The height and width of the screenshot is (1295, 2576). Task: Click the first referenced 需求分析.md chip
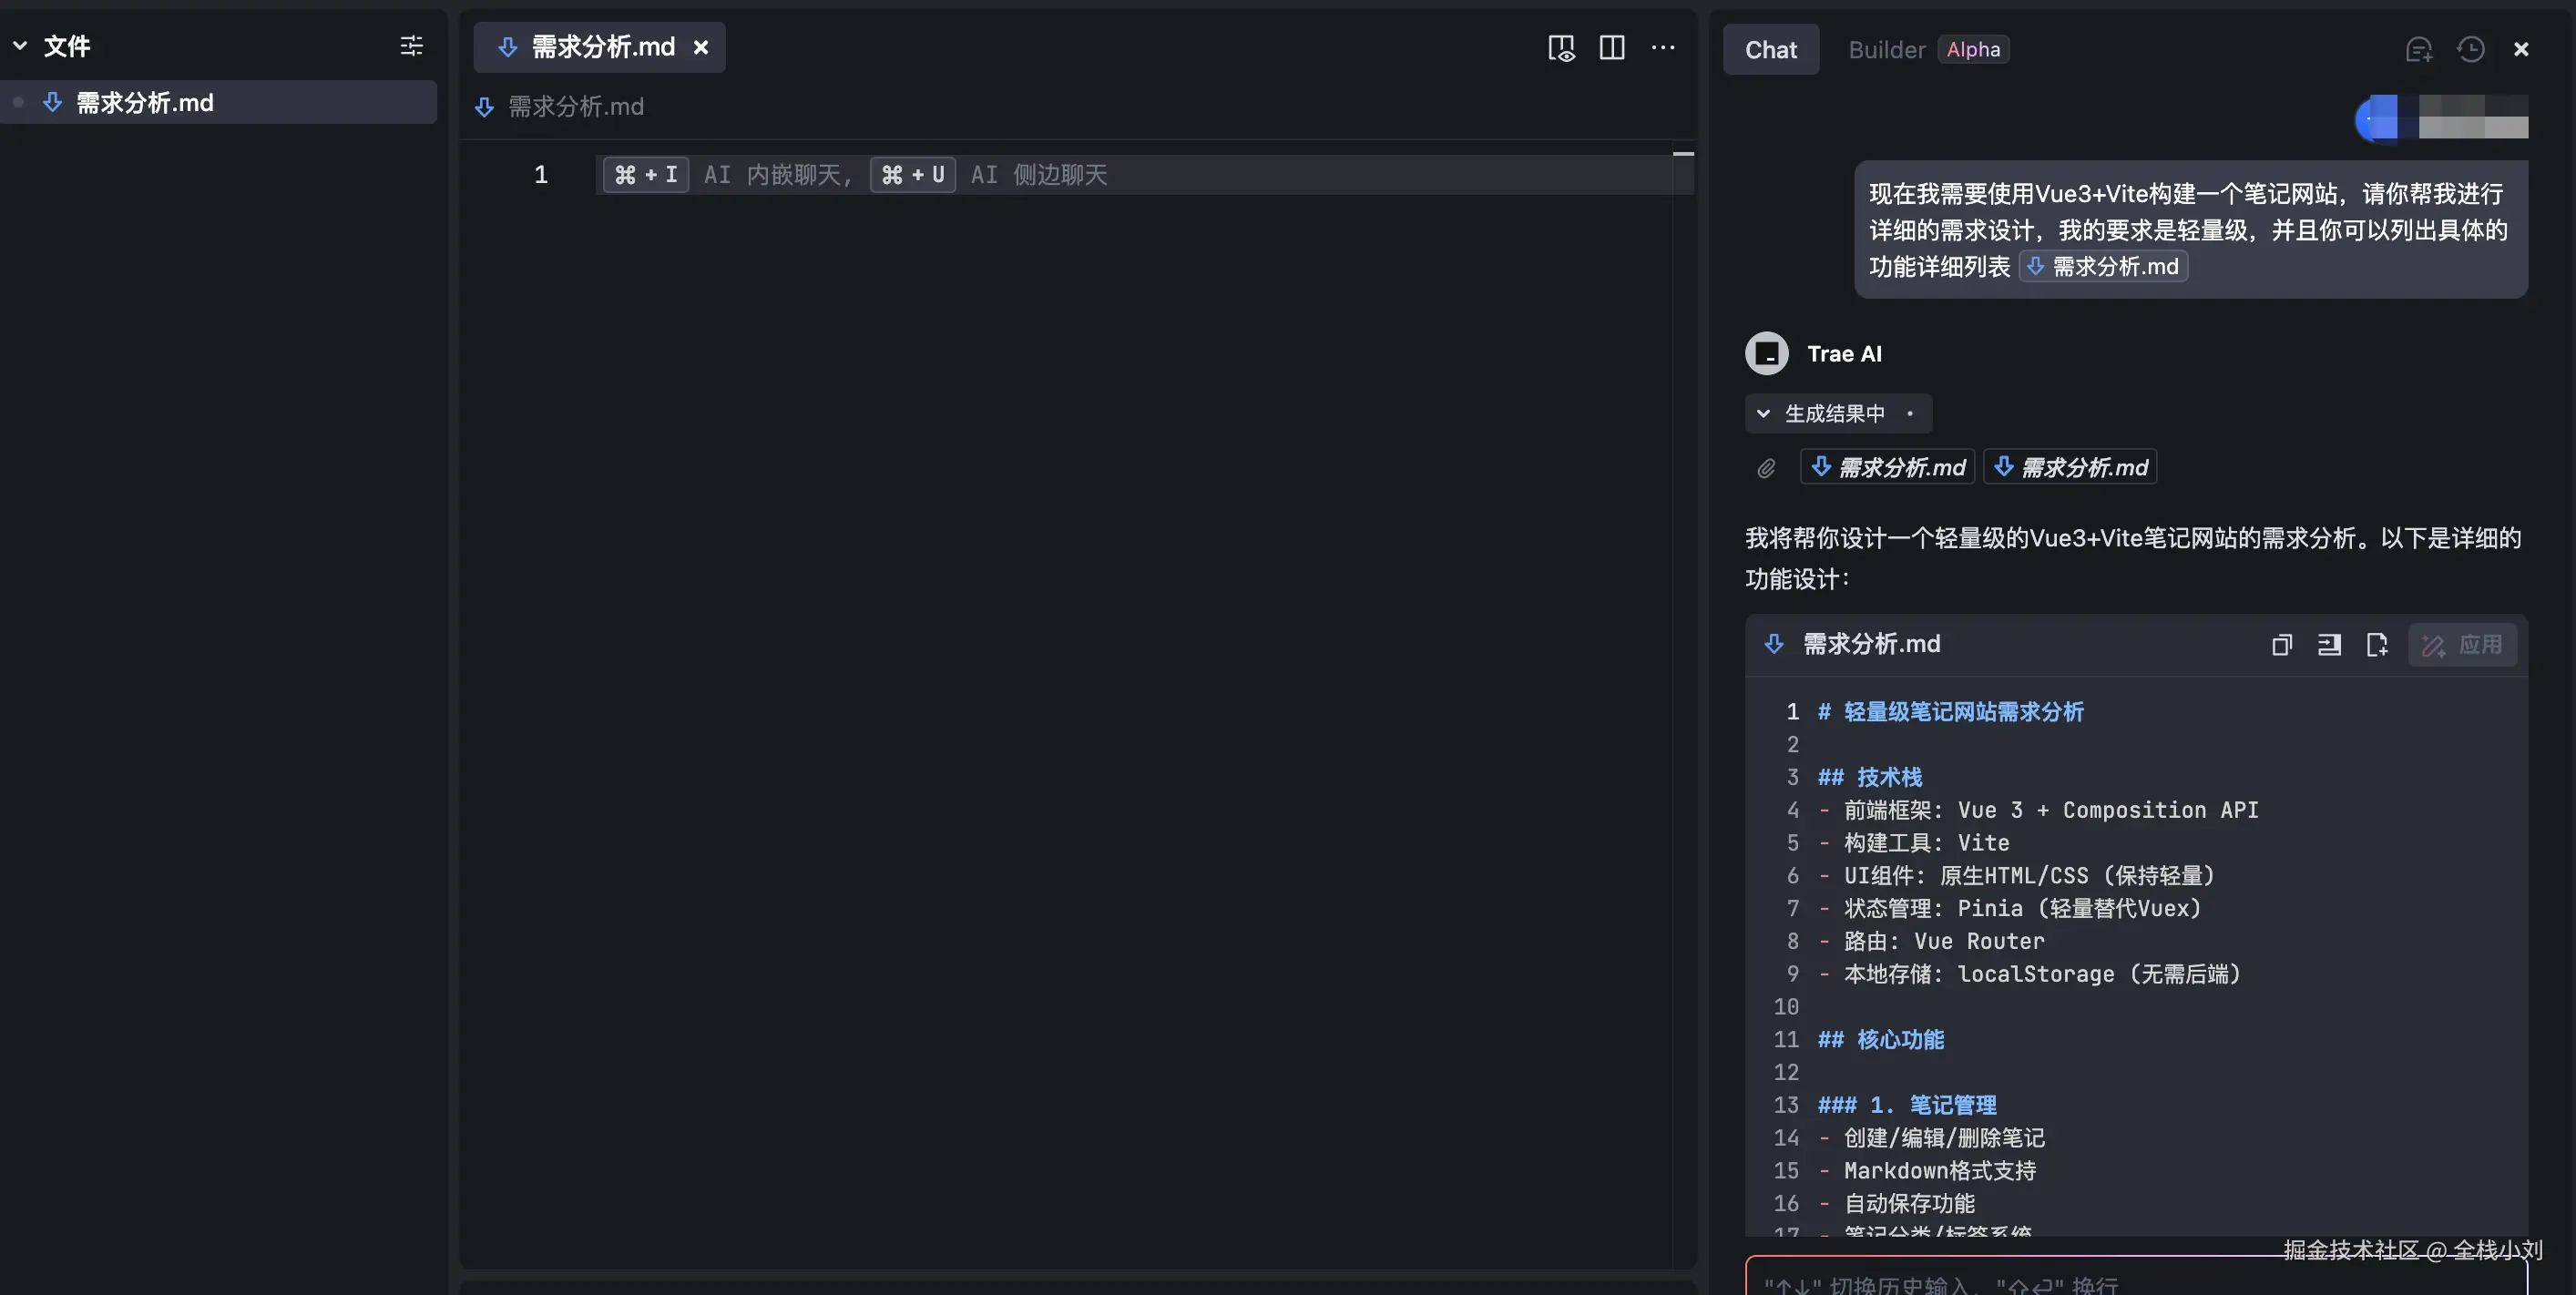1887,468
